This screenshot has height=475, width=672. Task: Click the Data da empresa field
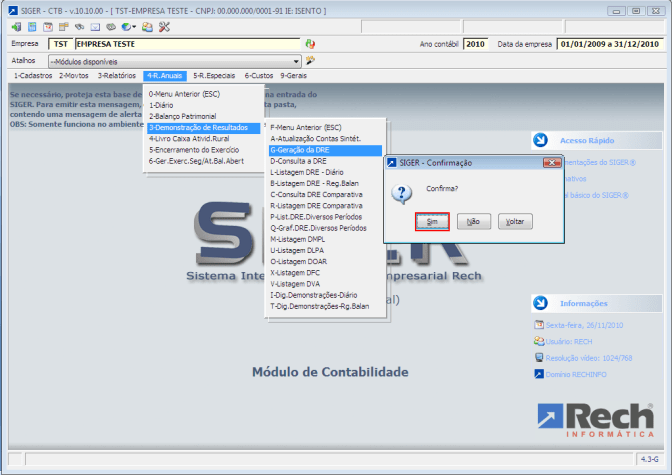pyautogui.click(x=610, y=44)
